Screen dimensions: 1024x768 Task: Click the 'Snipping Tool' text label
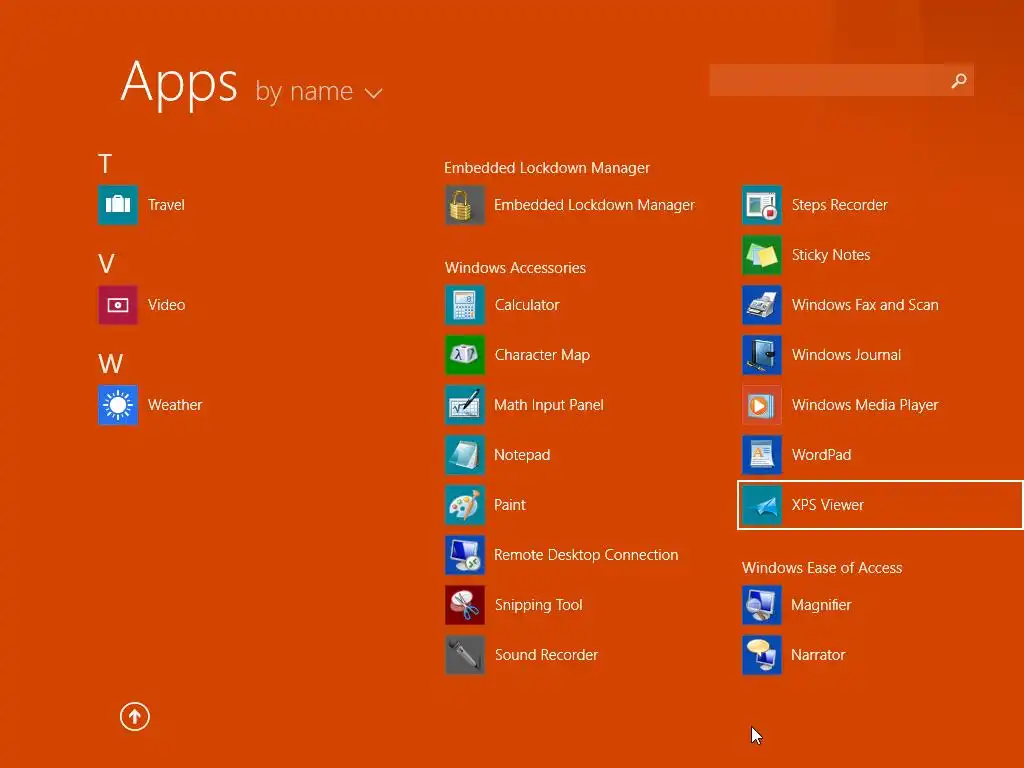(x=538, y=605)
